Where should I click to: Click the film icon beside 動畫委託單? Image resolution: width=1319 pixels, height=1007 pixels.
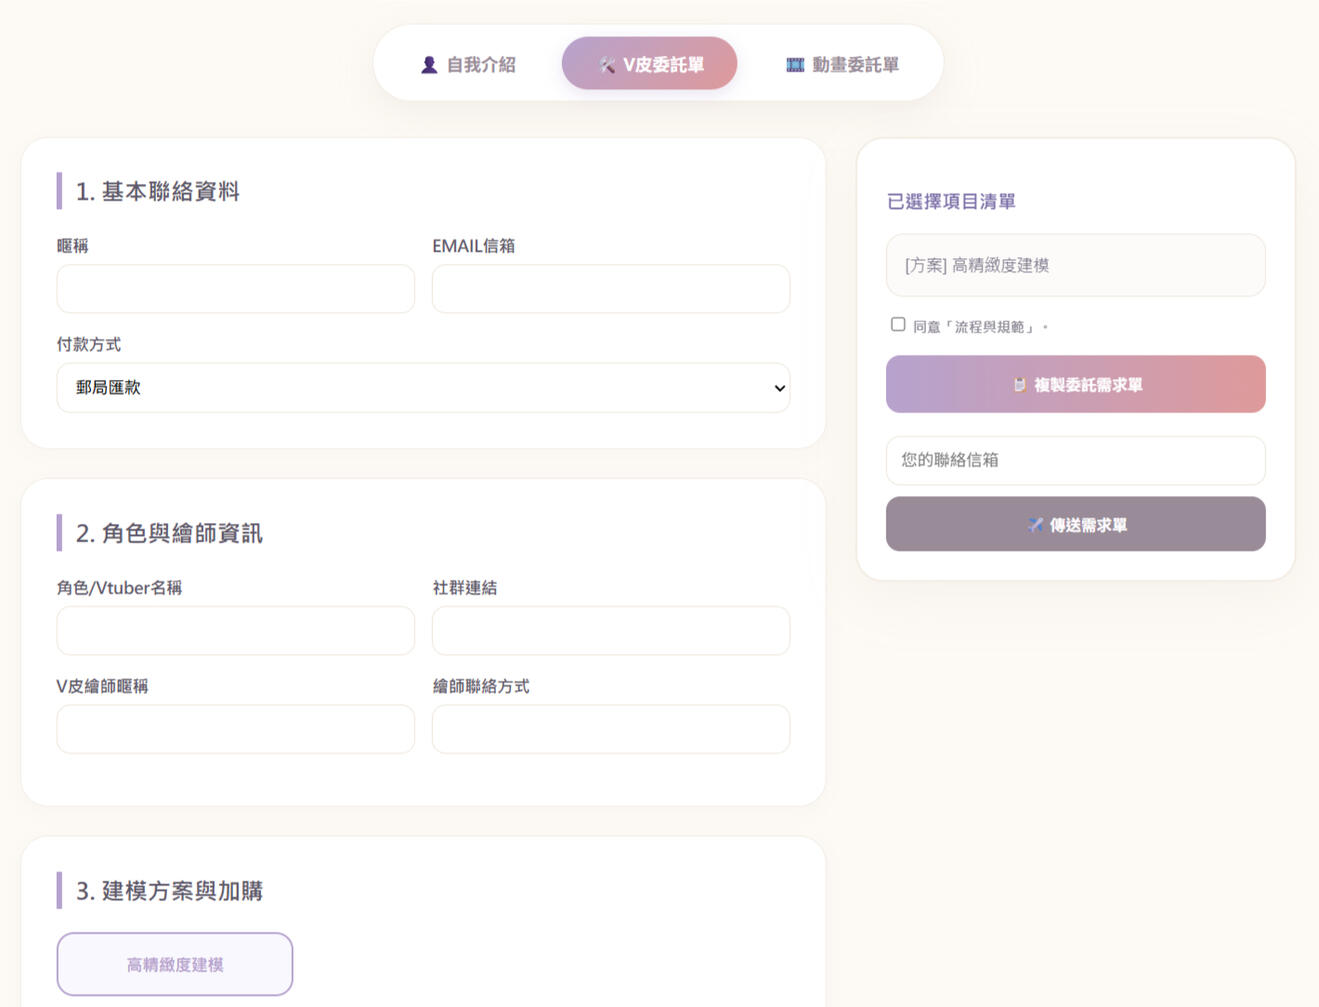(795, 65)
